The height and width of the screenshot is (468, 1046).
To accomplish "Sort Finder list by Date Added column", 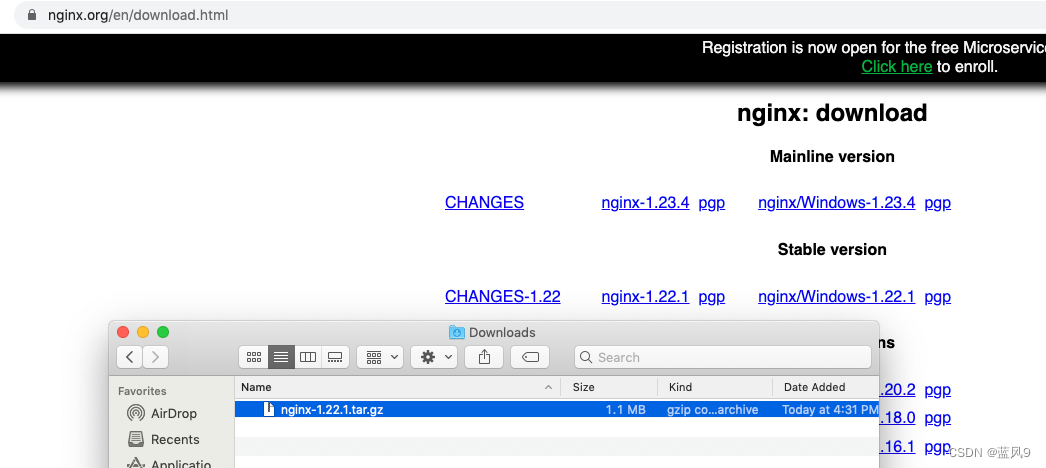I will coord(826,387).
